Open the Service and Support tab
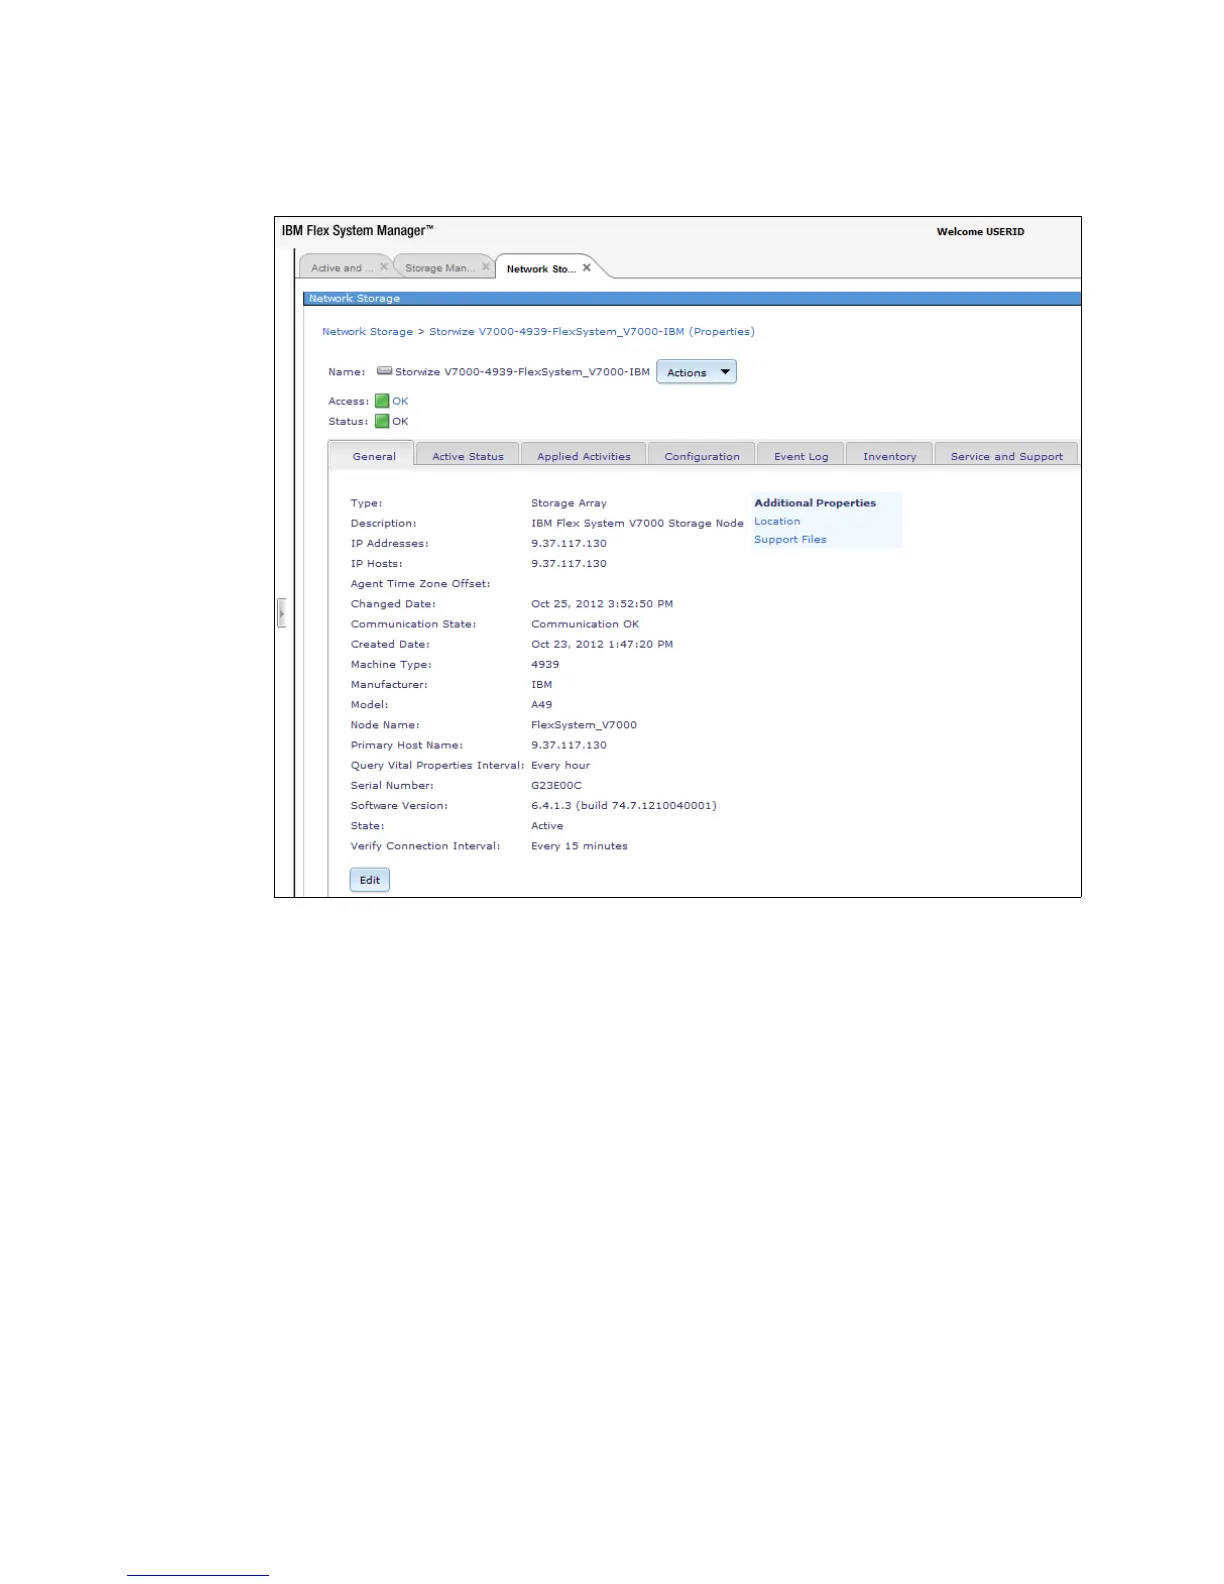The height and width of the screenshot is (1584, 1224). click(1007, 456)
